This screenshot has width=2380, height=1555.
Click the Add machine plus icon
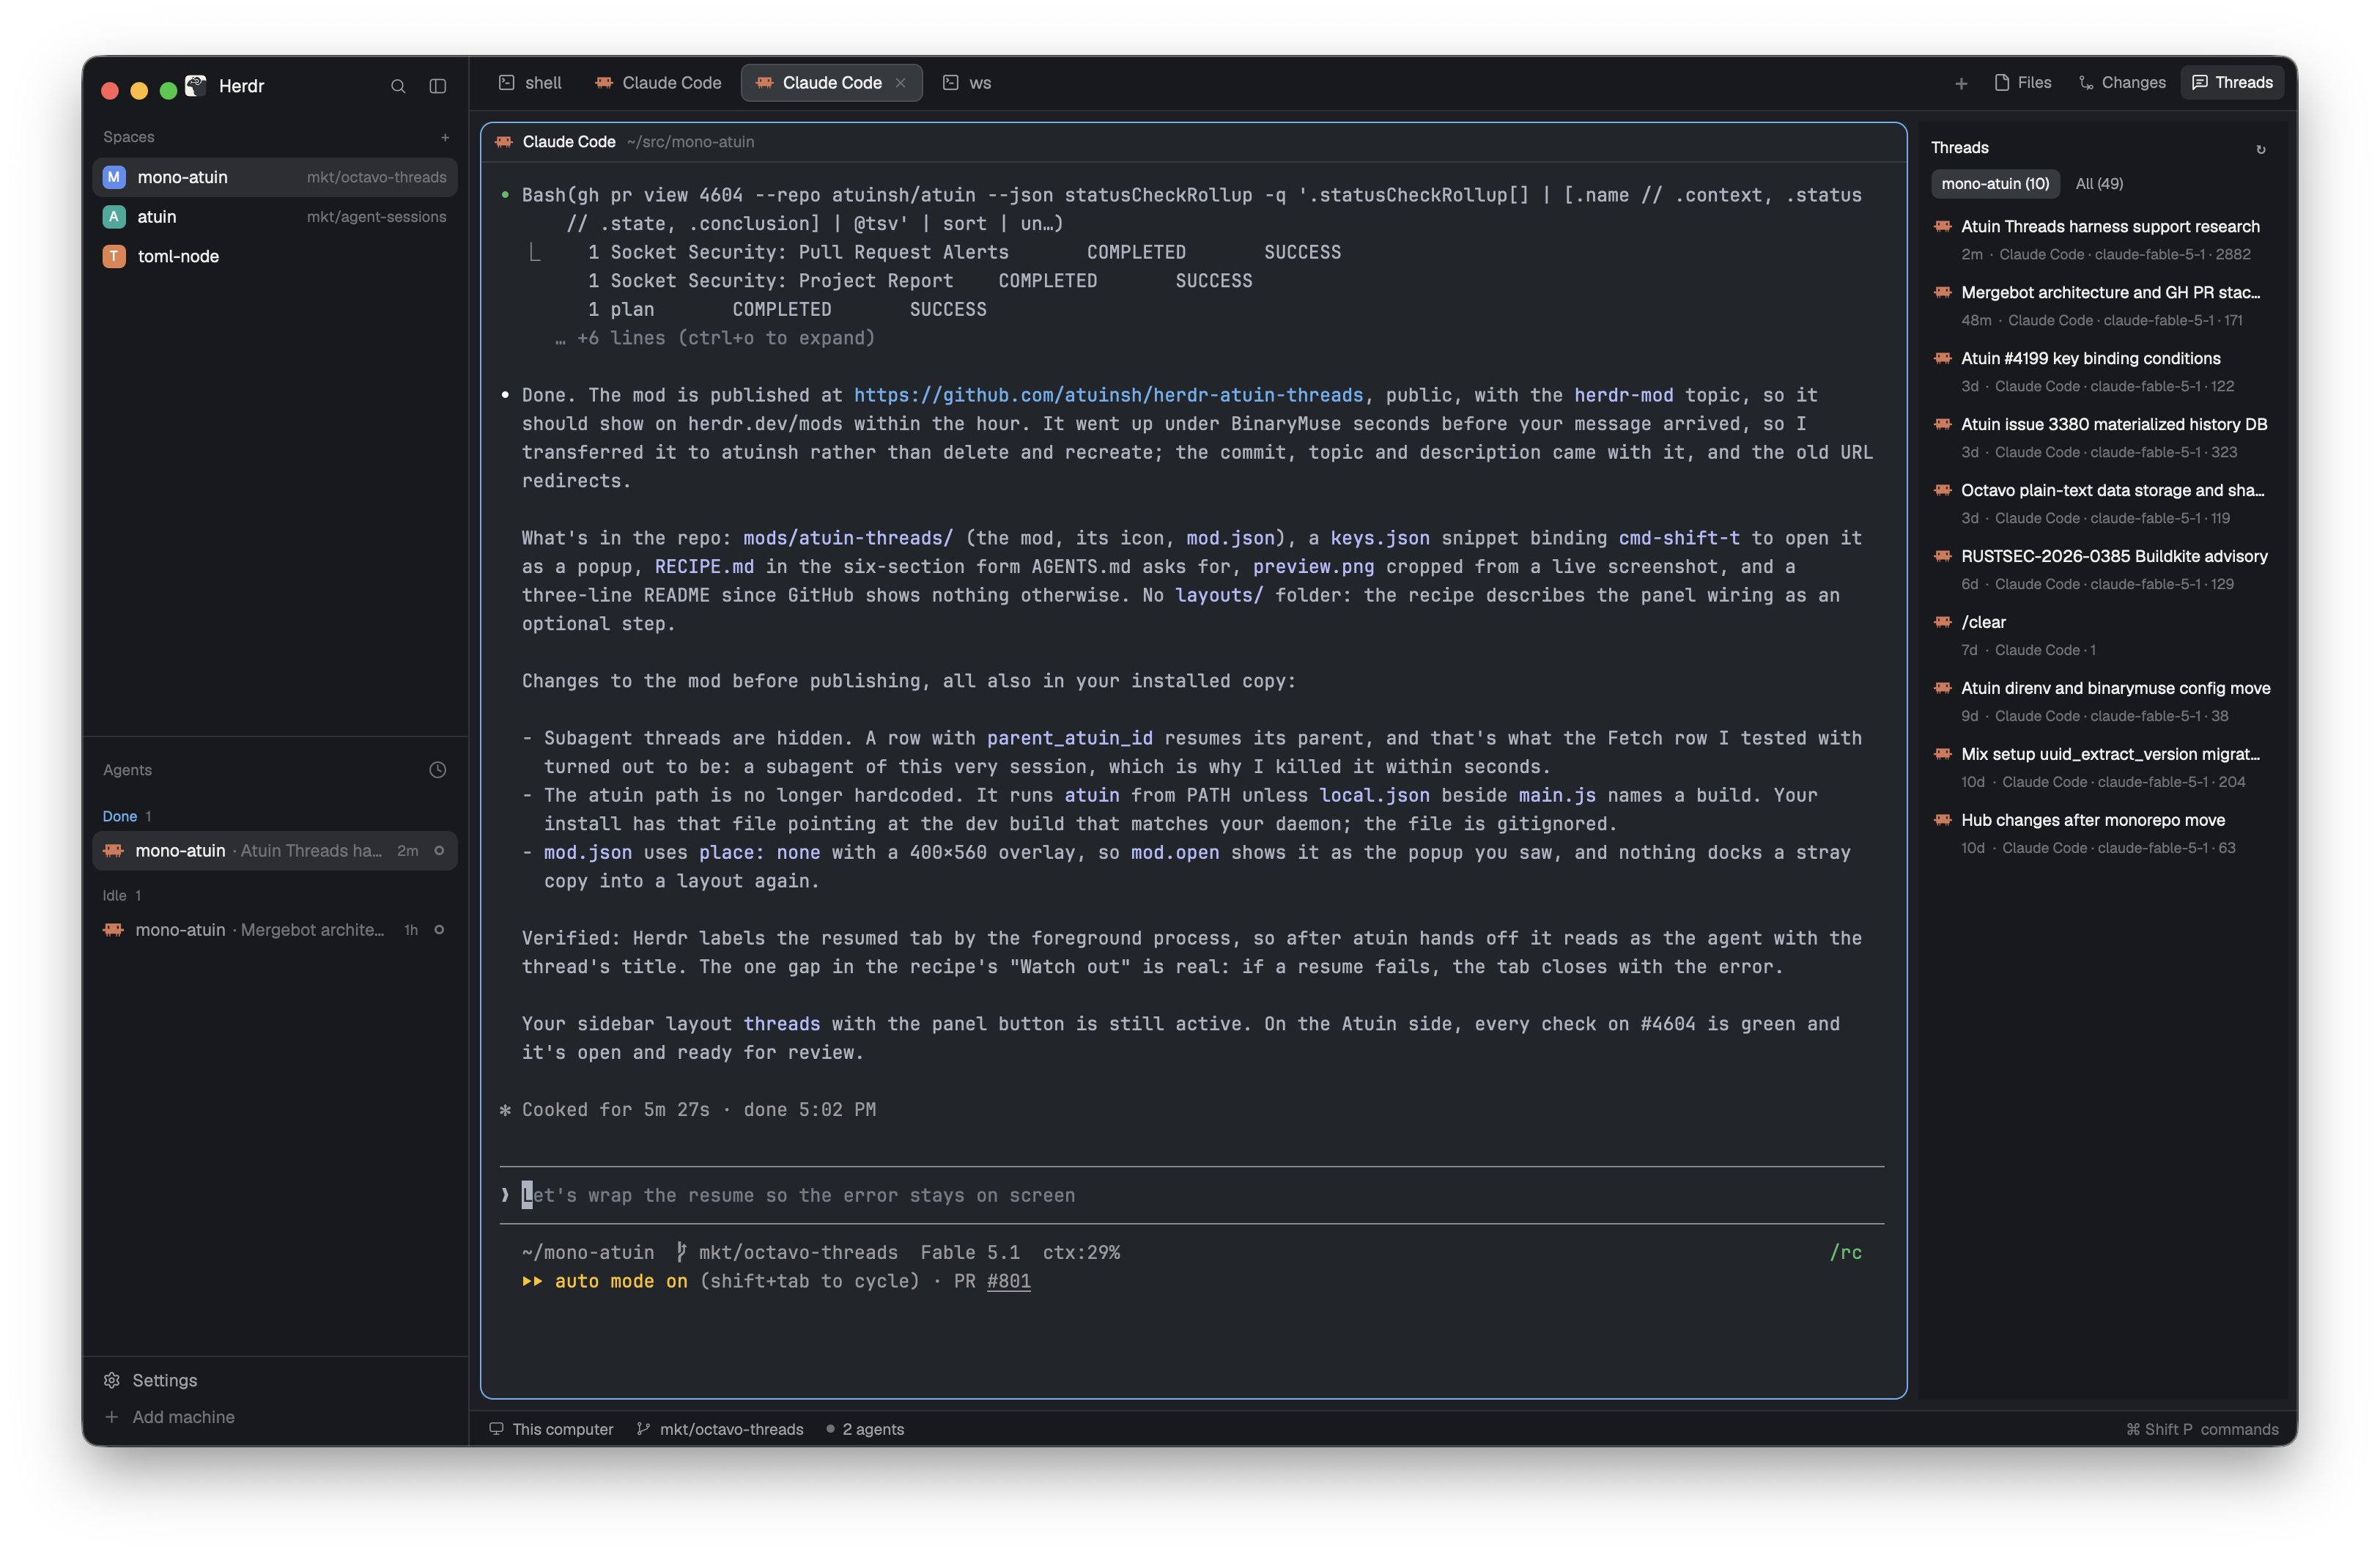coord(112,1417)
